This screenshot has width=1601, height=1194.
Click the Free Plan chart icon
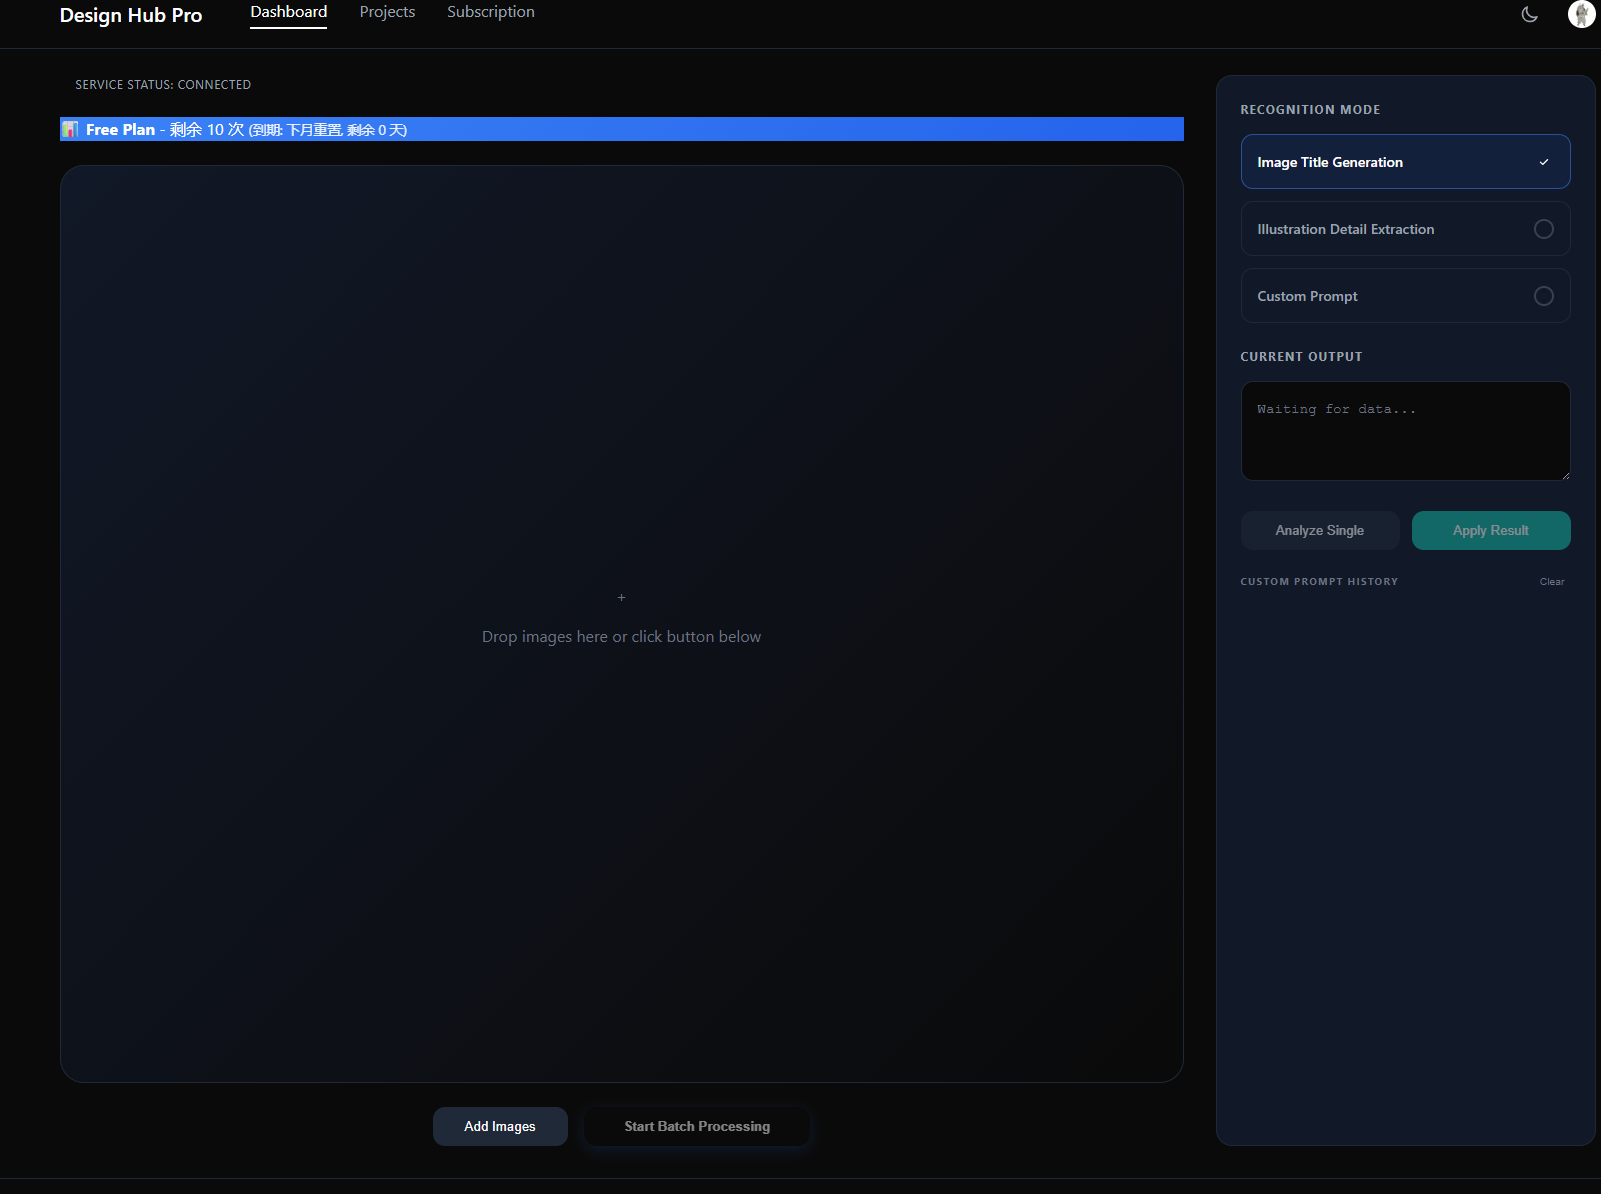(x=70, y=129)
